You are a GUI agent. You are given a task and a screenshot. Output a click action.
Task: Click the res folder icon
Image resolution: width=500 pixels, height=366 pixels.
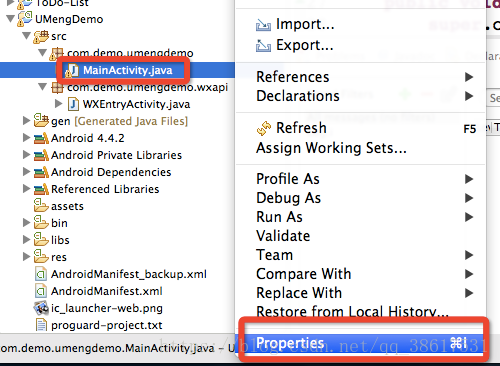point(41,257)
